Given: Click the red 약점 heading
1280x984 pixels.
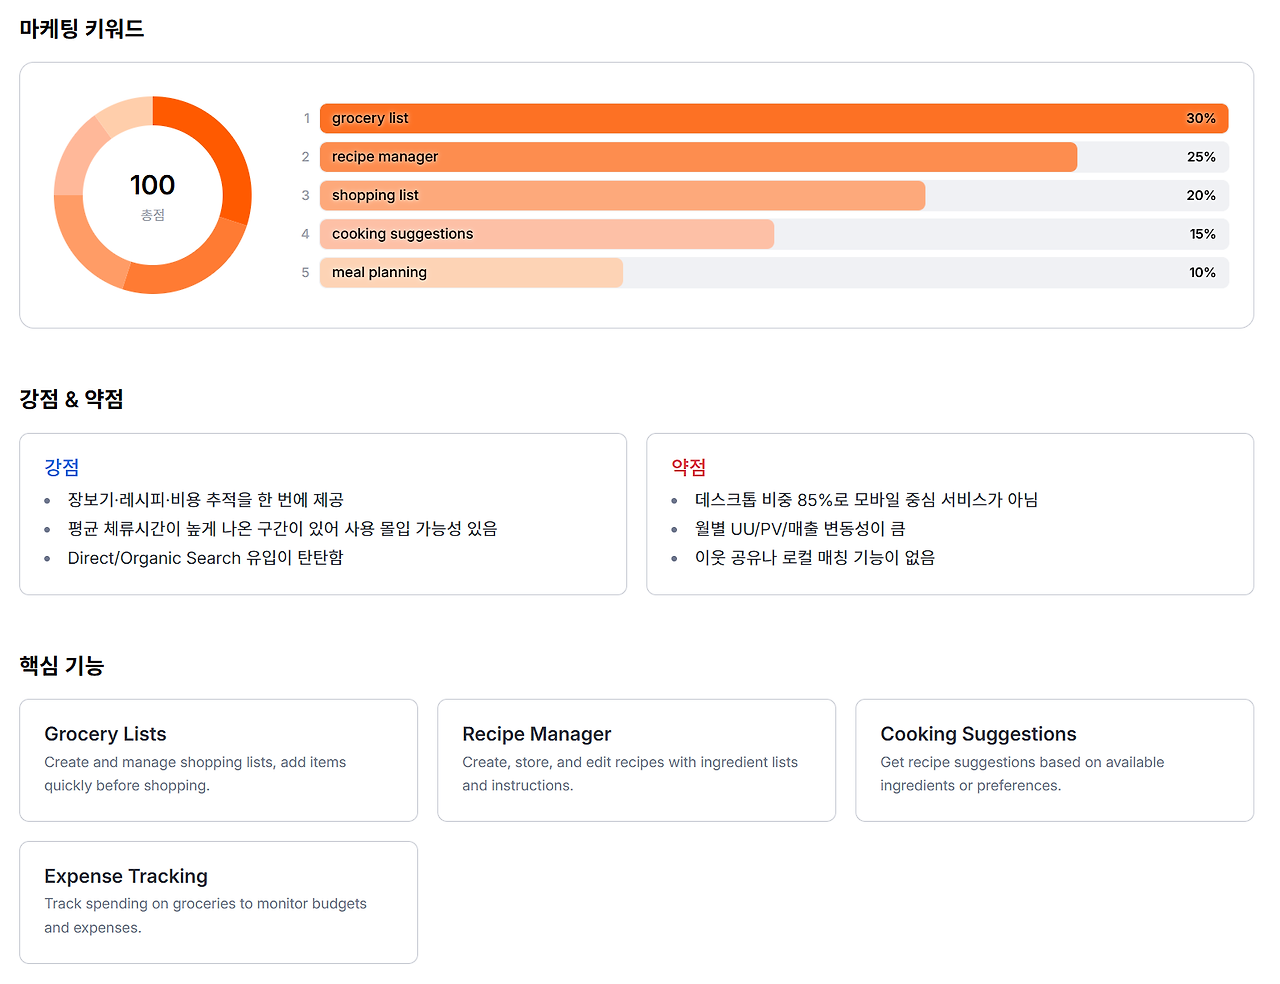Looking at the screenshot, I should [x=689, y=467].
